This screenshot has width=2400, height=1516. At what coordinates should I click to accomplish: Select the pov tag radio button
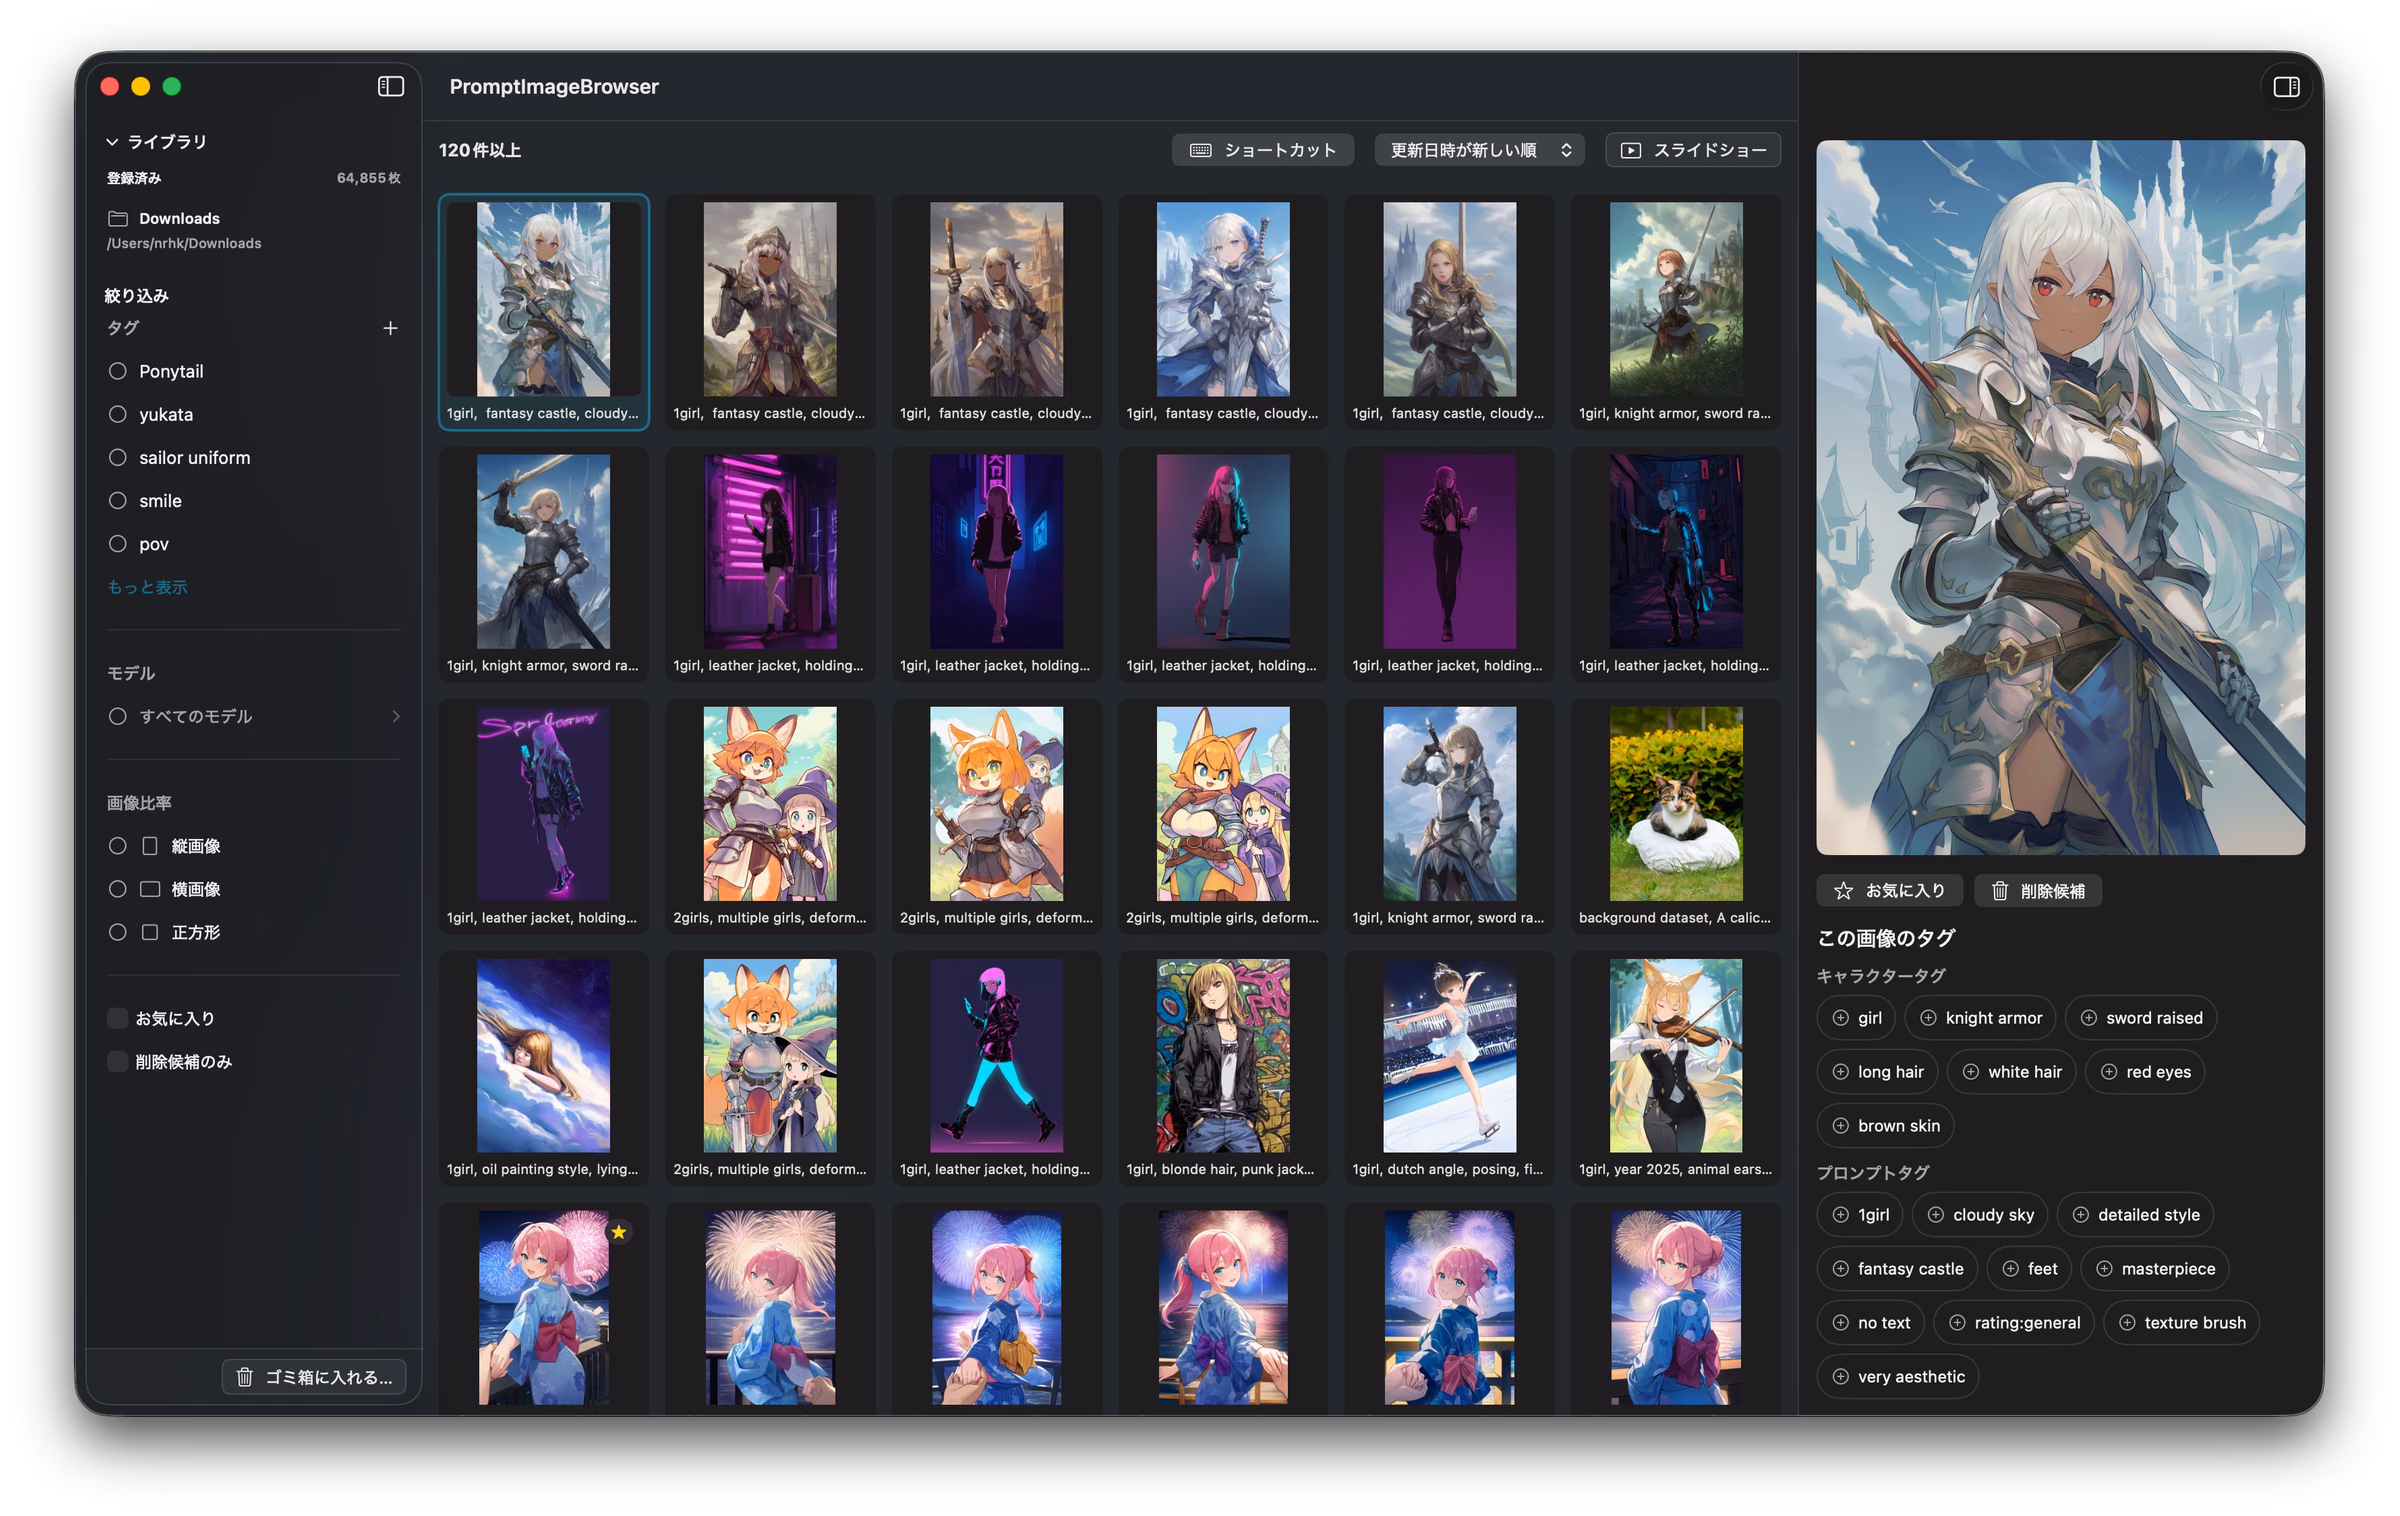point(118,544)
